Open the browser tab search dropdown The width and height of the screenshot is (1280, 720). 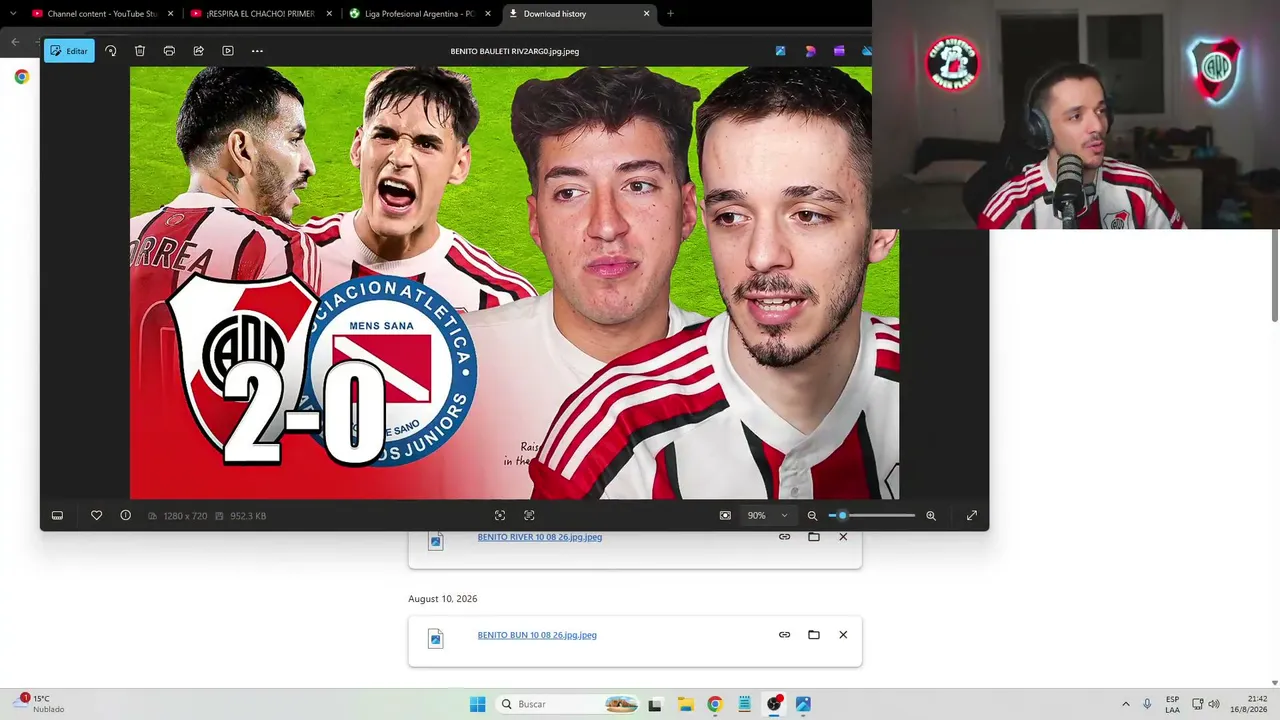[13, 14]
